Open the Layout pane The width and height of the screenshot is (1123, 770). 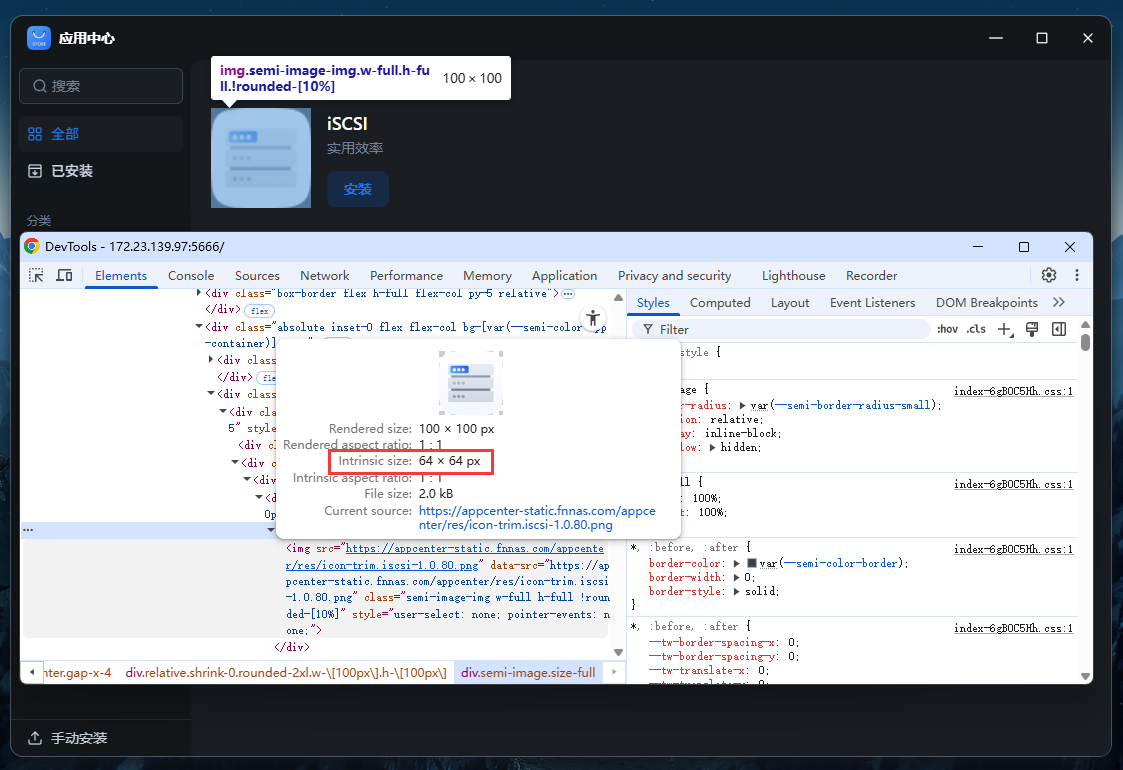[x=790, y=303]
